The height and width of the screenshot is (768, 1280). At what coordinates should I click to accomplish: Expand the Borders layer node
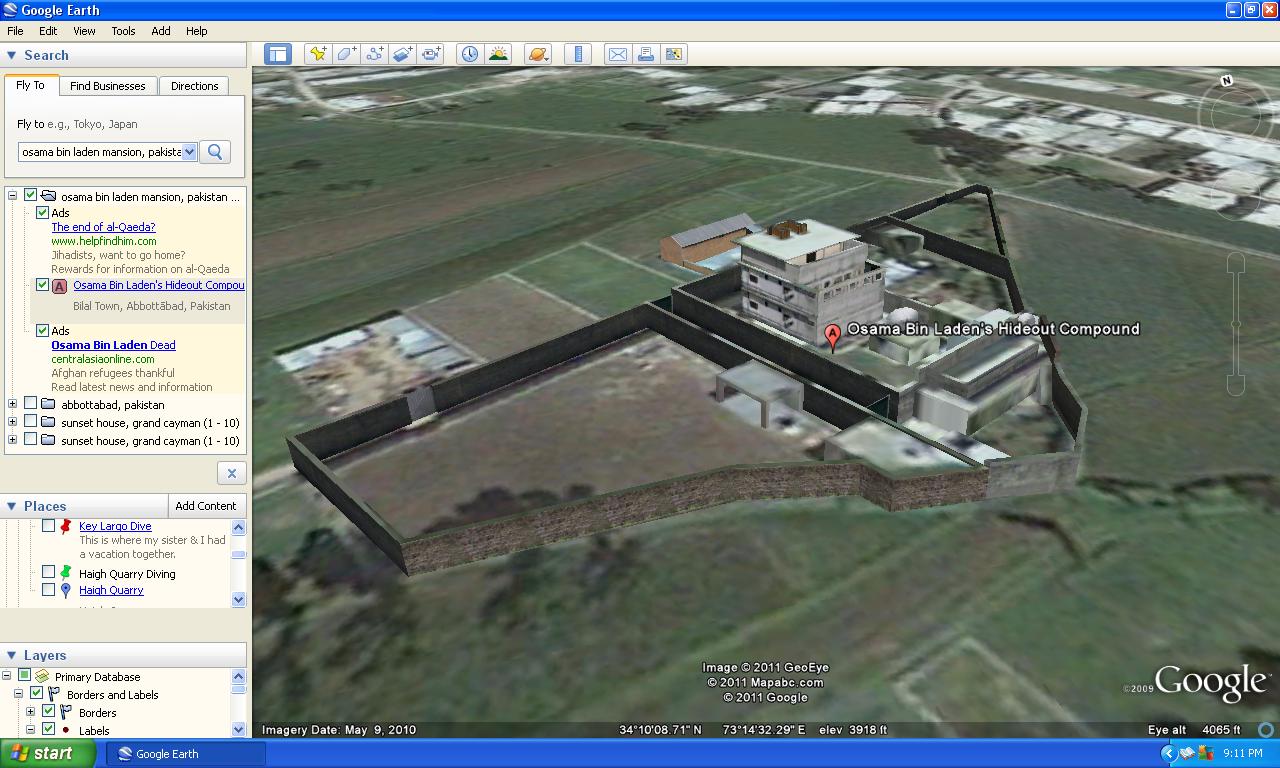[31, 713]
